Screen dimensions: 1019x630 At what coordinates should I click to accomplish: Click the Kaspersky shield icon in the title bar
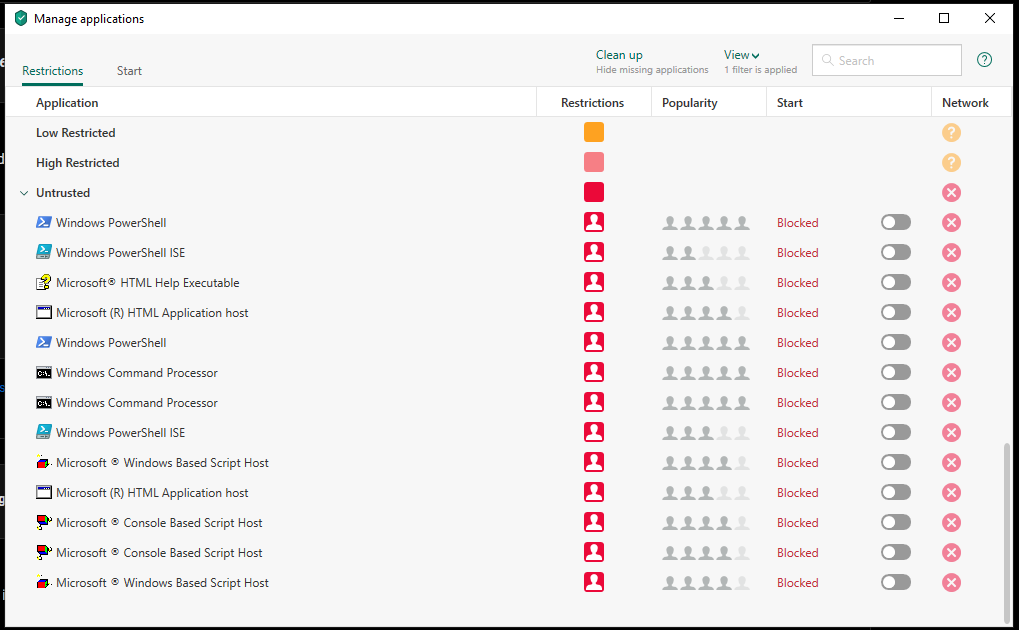(x=21, y=18)
